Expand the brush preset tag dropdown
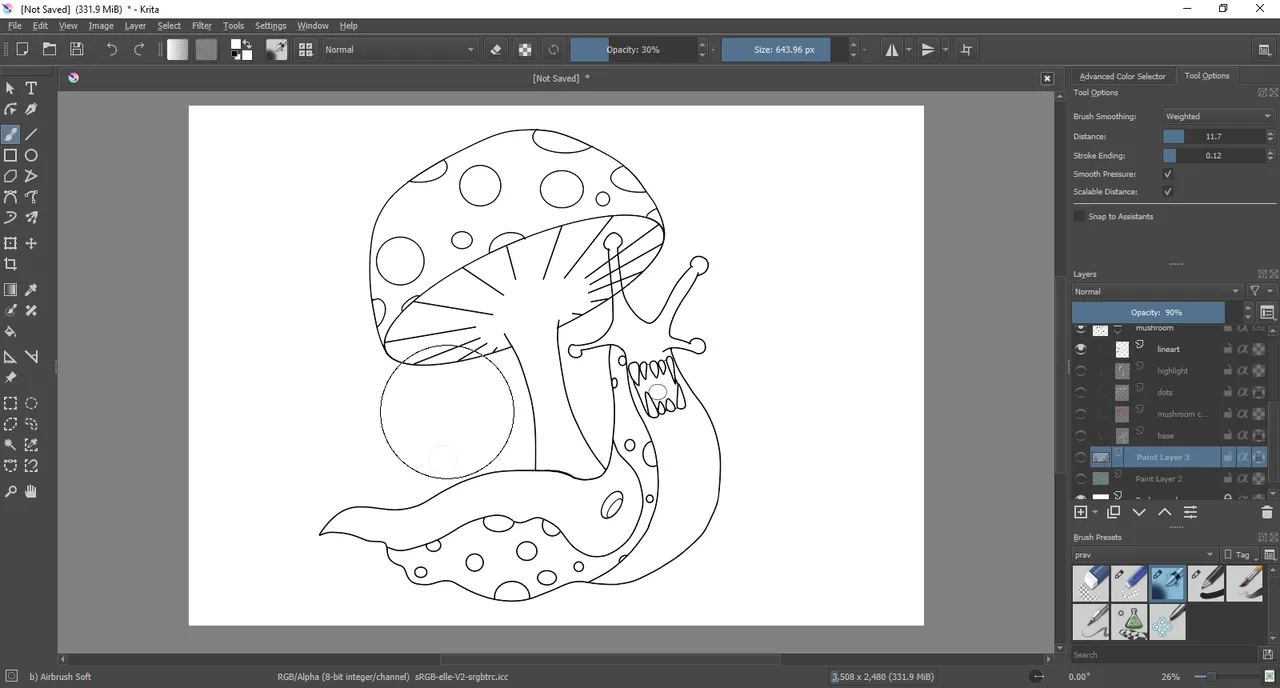Screen dimensions: 1280x688 [1144, 555]
